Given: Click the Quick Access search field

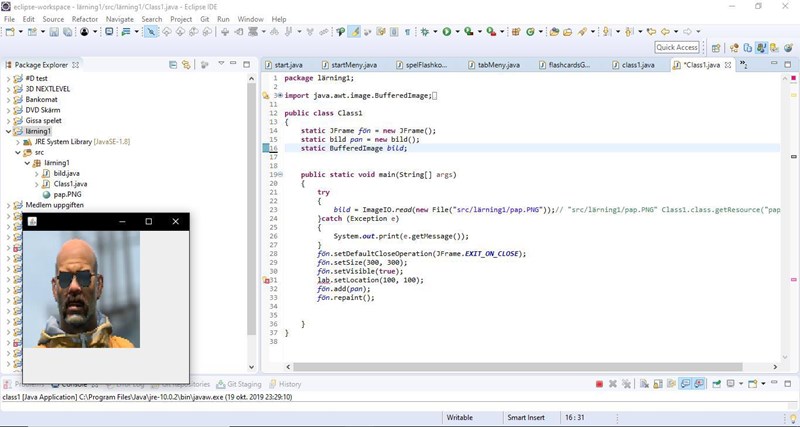Looking at the screenshot, I should coord(677,47).
